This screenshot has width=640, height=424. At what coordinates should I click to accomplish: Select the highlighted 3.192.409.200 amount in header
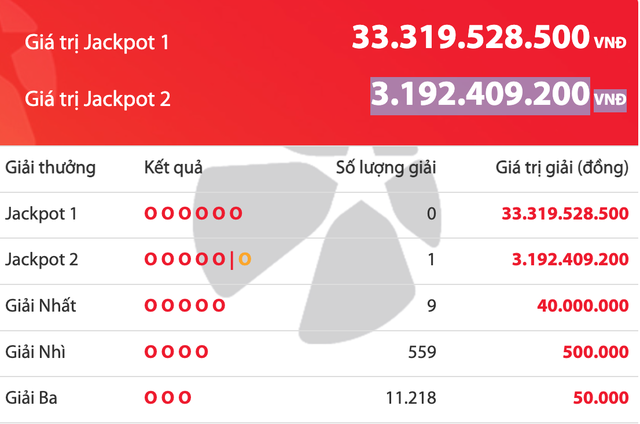(479, 95)
